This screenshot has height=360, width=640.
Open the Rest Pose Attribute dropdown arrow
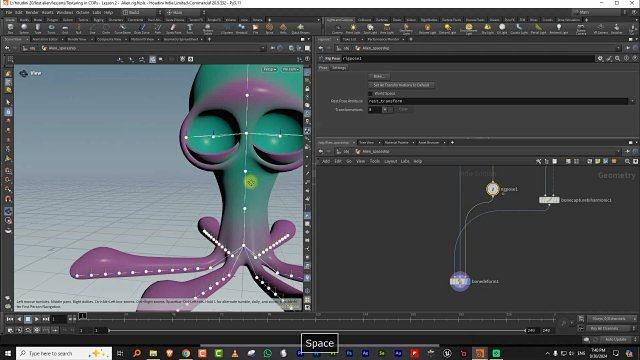pyautogui.click(x=632, y=101)
